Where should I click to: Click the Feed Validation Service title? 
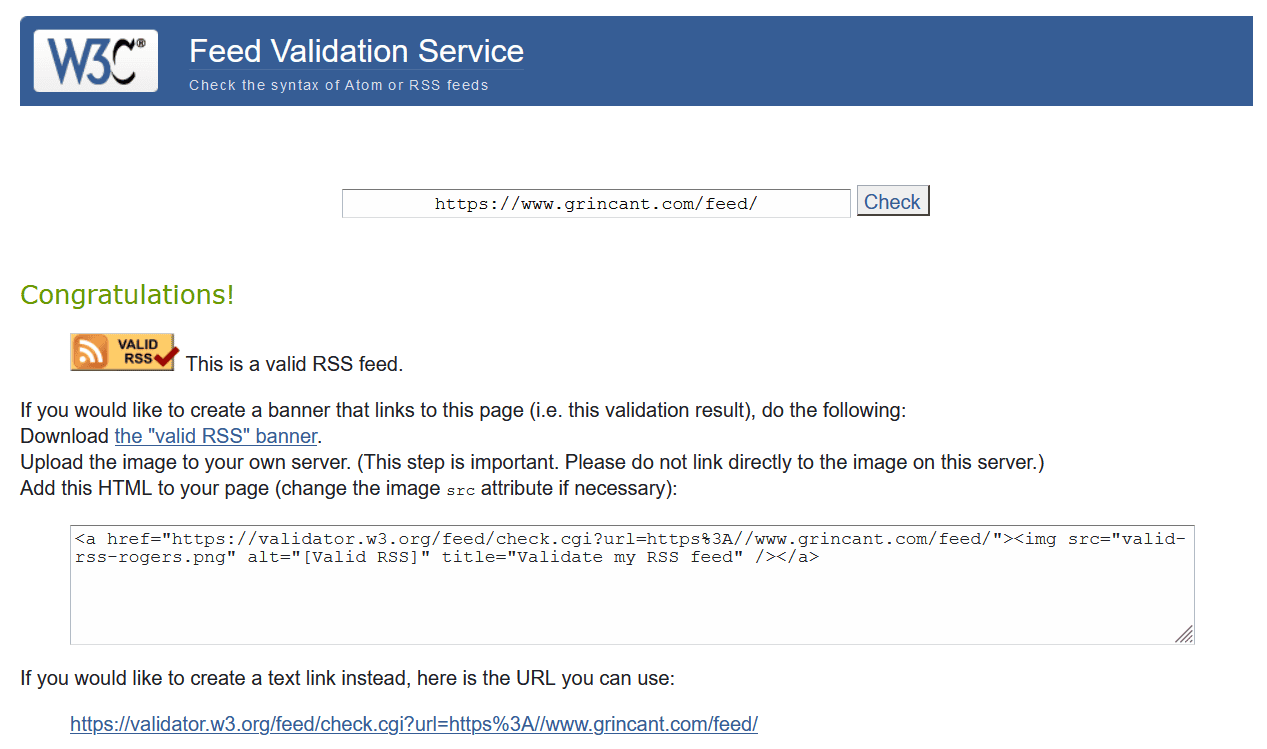[356, 51]
